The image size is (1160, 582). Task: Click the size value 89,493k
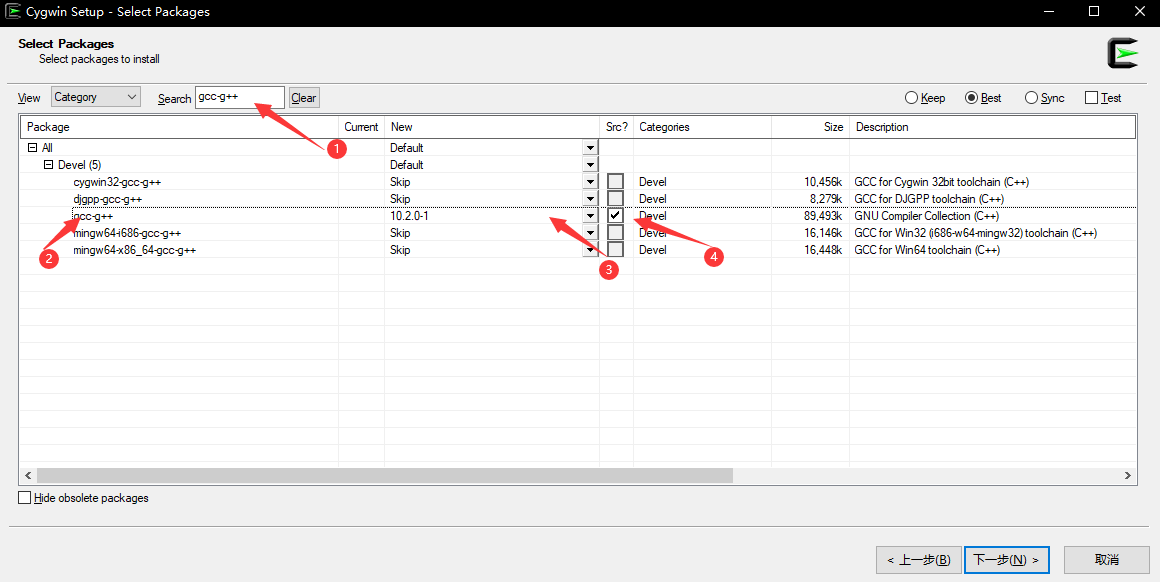click(823, 216)
